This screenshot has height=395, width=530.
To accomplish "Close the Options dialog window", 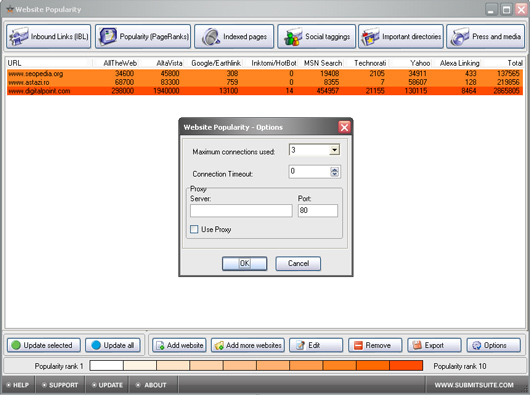I will click(x=344, y=127).
